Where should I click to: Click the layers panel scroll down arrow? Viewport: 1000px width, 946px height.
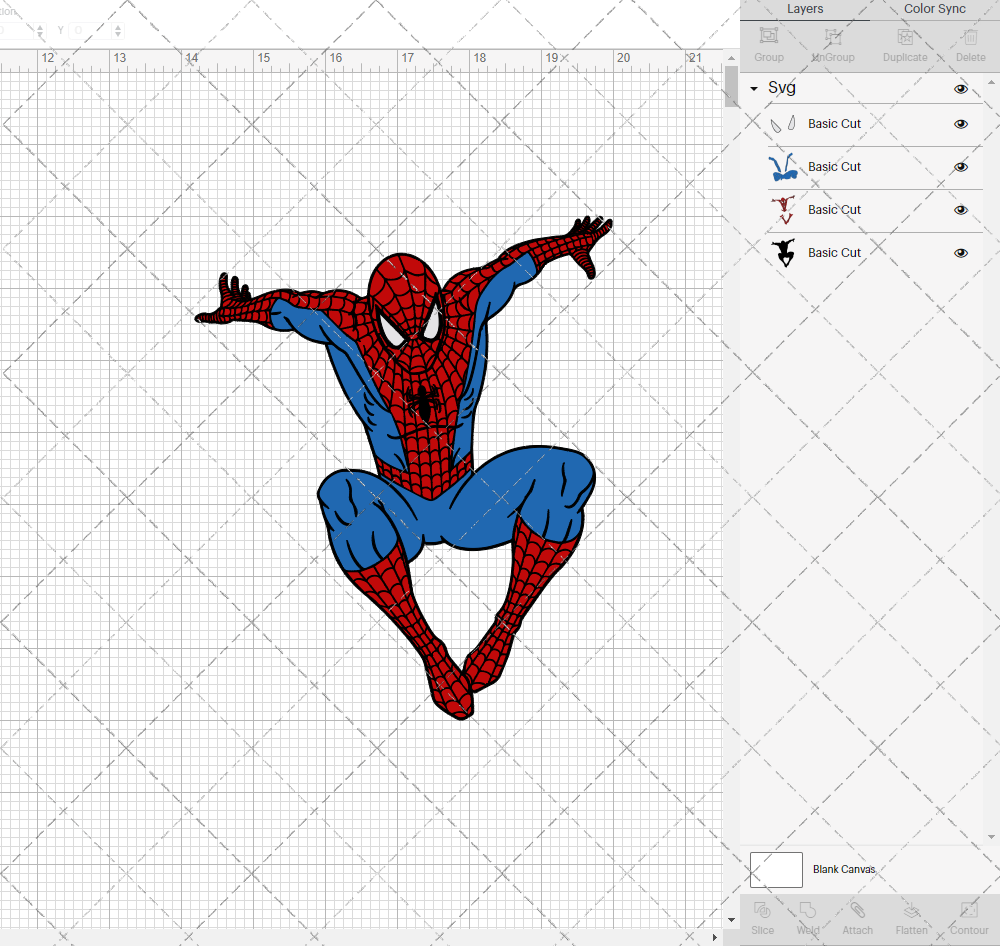tap(991, 837)
